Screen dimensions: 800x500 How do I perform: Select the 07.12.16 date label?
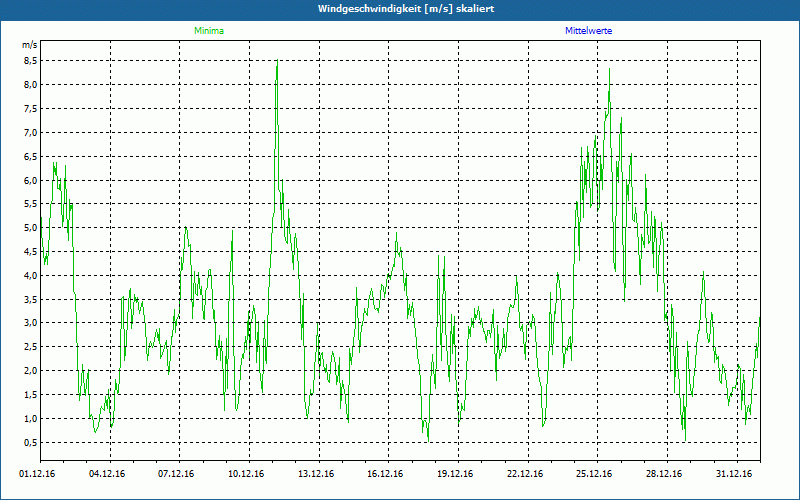click(x=176, y=474)
